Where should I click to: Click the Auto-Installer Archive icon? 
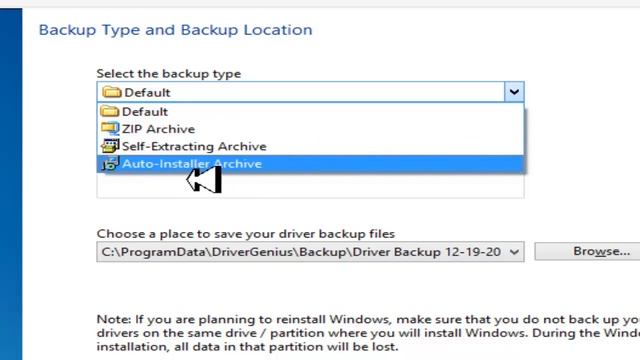[110, 164]
